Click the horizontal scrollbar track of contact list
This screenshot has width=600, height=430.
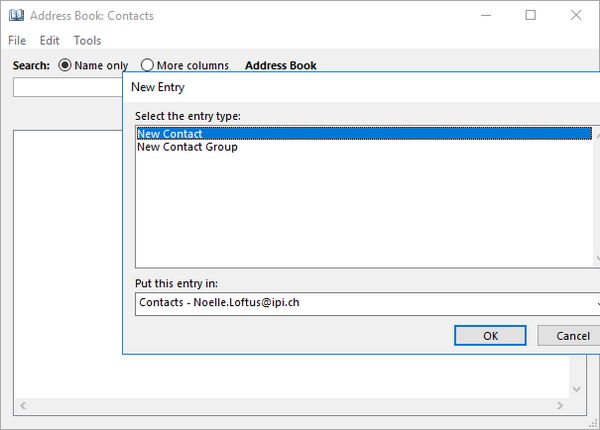click(290, 406)
